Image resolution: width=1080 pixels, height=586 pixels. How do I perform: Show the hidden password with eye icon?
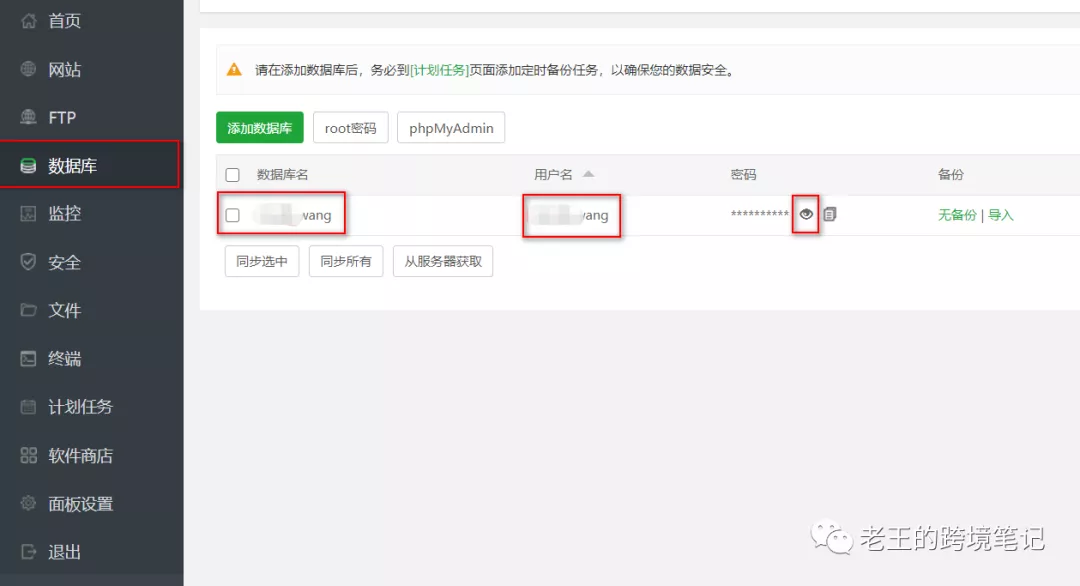click(x=806, y=214)
